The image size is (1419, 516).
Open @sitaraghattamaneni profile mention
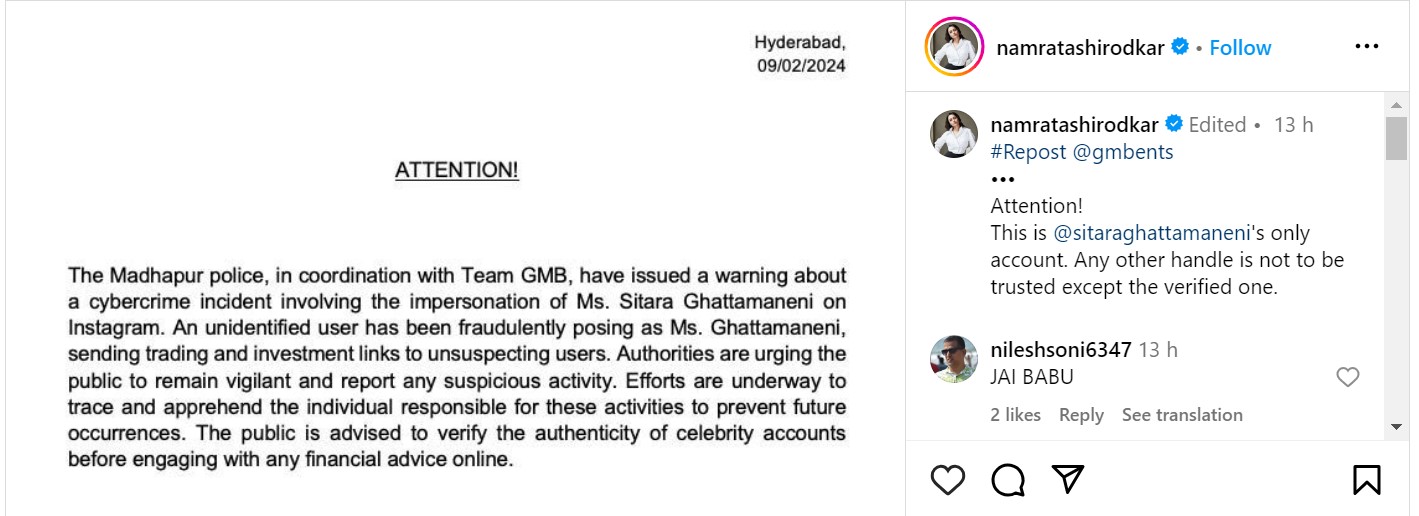click(x=1152, y=233)
